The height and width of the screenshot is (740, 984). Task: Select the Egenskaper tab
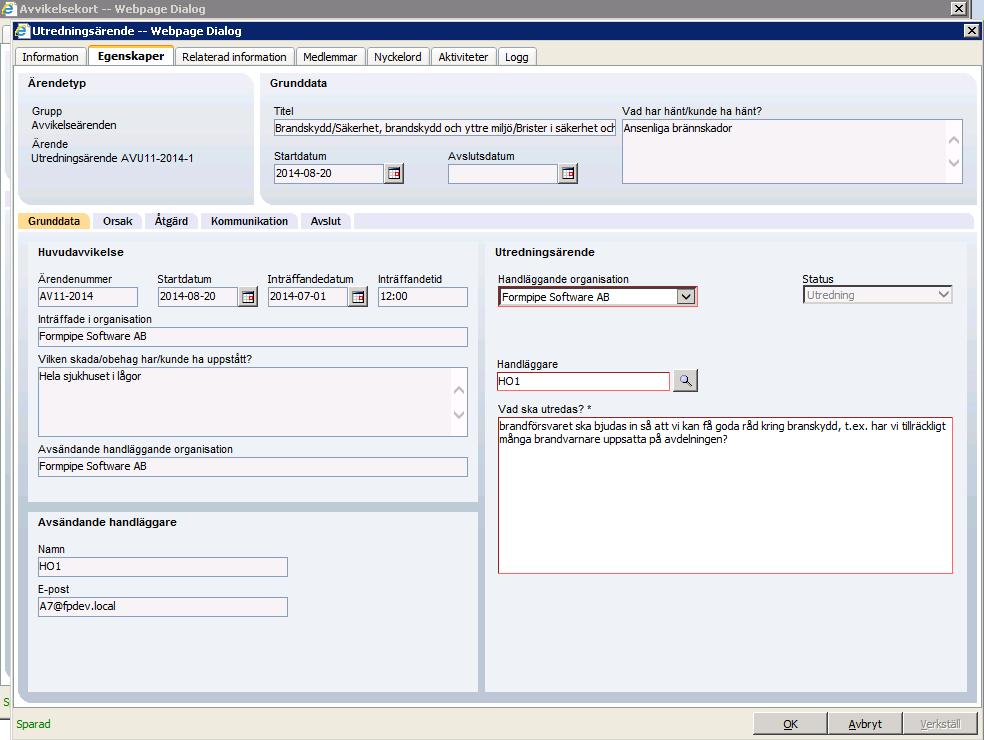click(x=131, y=55)
